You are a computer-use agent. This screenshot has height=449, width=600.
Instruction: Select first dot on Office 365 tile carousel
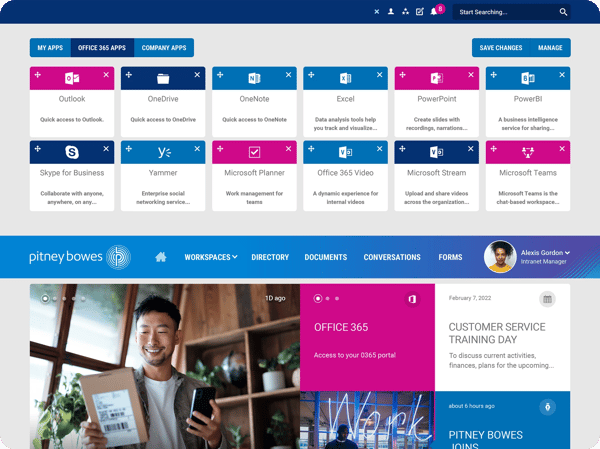pyautogui.click(x=318, y=298)
